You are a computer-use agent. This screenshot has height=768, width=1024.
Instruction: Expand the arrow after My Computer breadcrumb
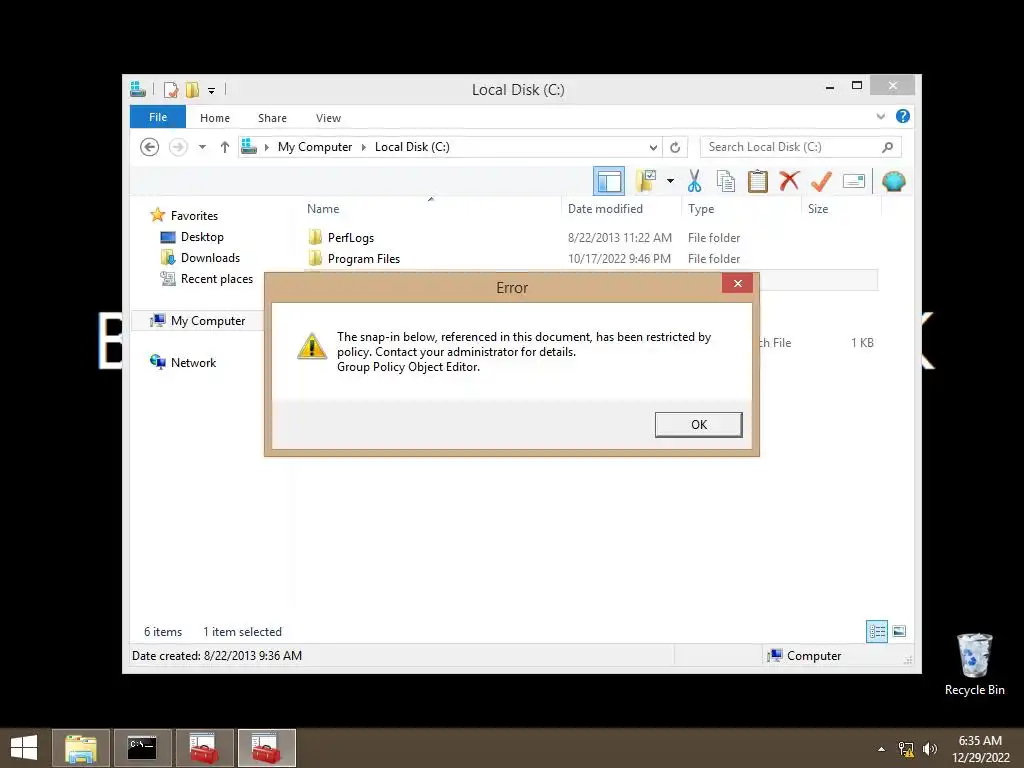coord(364,148)
